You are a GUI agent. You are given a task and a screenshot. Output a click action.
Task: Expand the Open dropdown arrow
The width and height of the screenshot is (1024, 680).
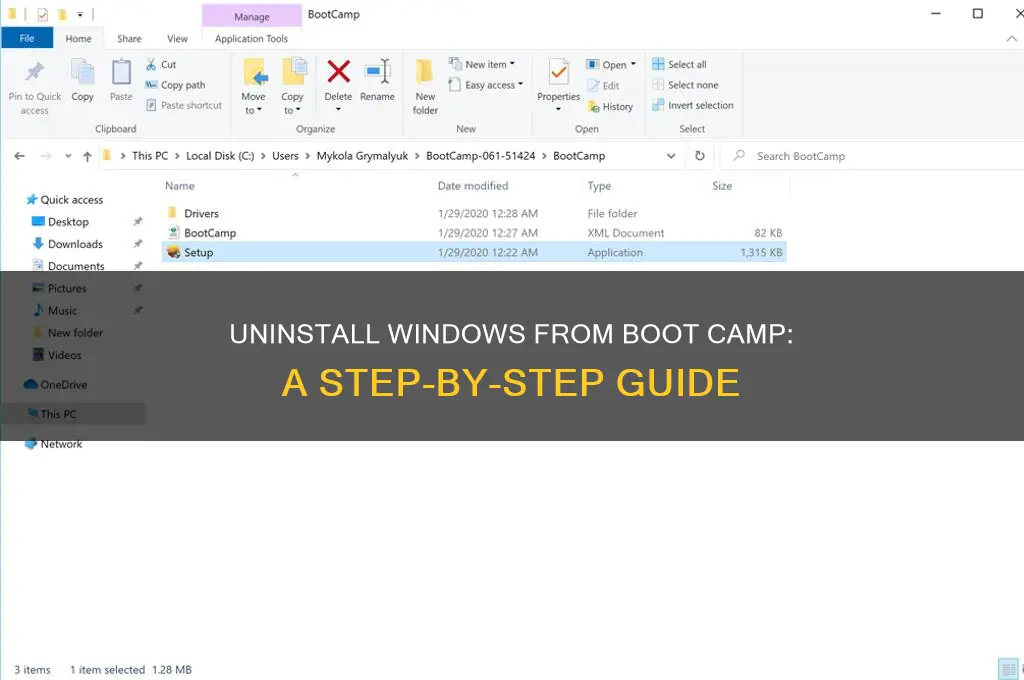(x=633, y=64)
